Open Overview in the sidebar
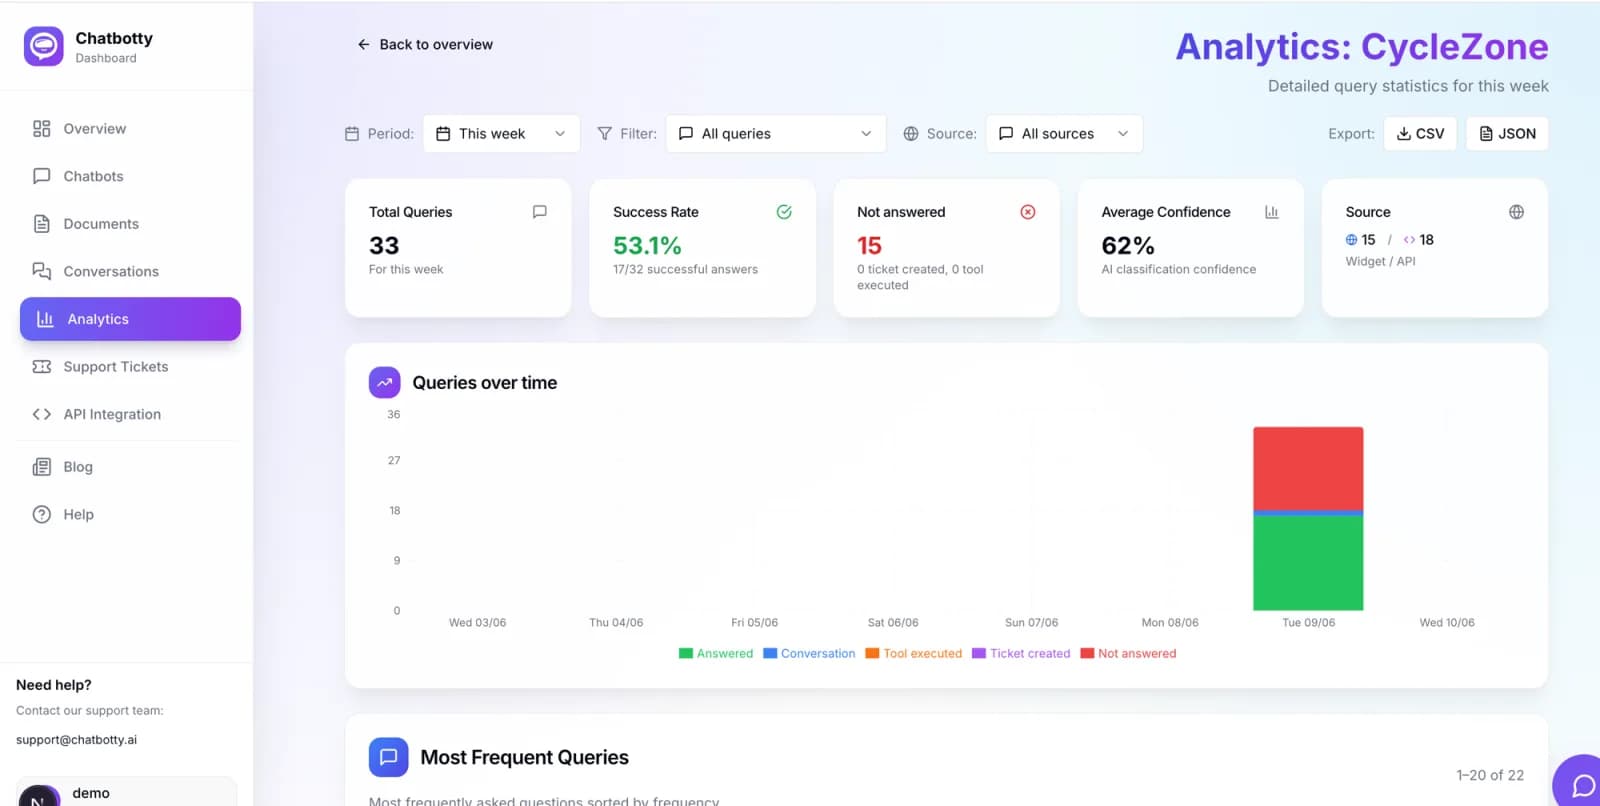The width and height of the screenshot is (1600, 806). pos(130,128)
